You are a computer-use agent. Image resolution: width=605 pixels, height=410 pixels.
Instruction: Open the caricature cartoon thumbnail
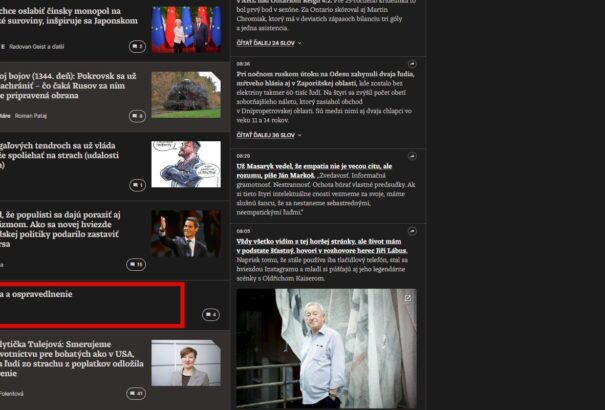point(186,164)
